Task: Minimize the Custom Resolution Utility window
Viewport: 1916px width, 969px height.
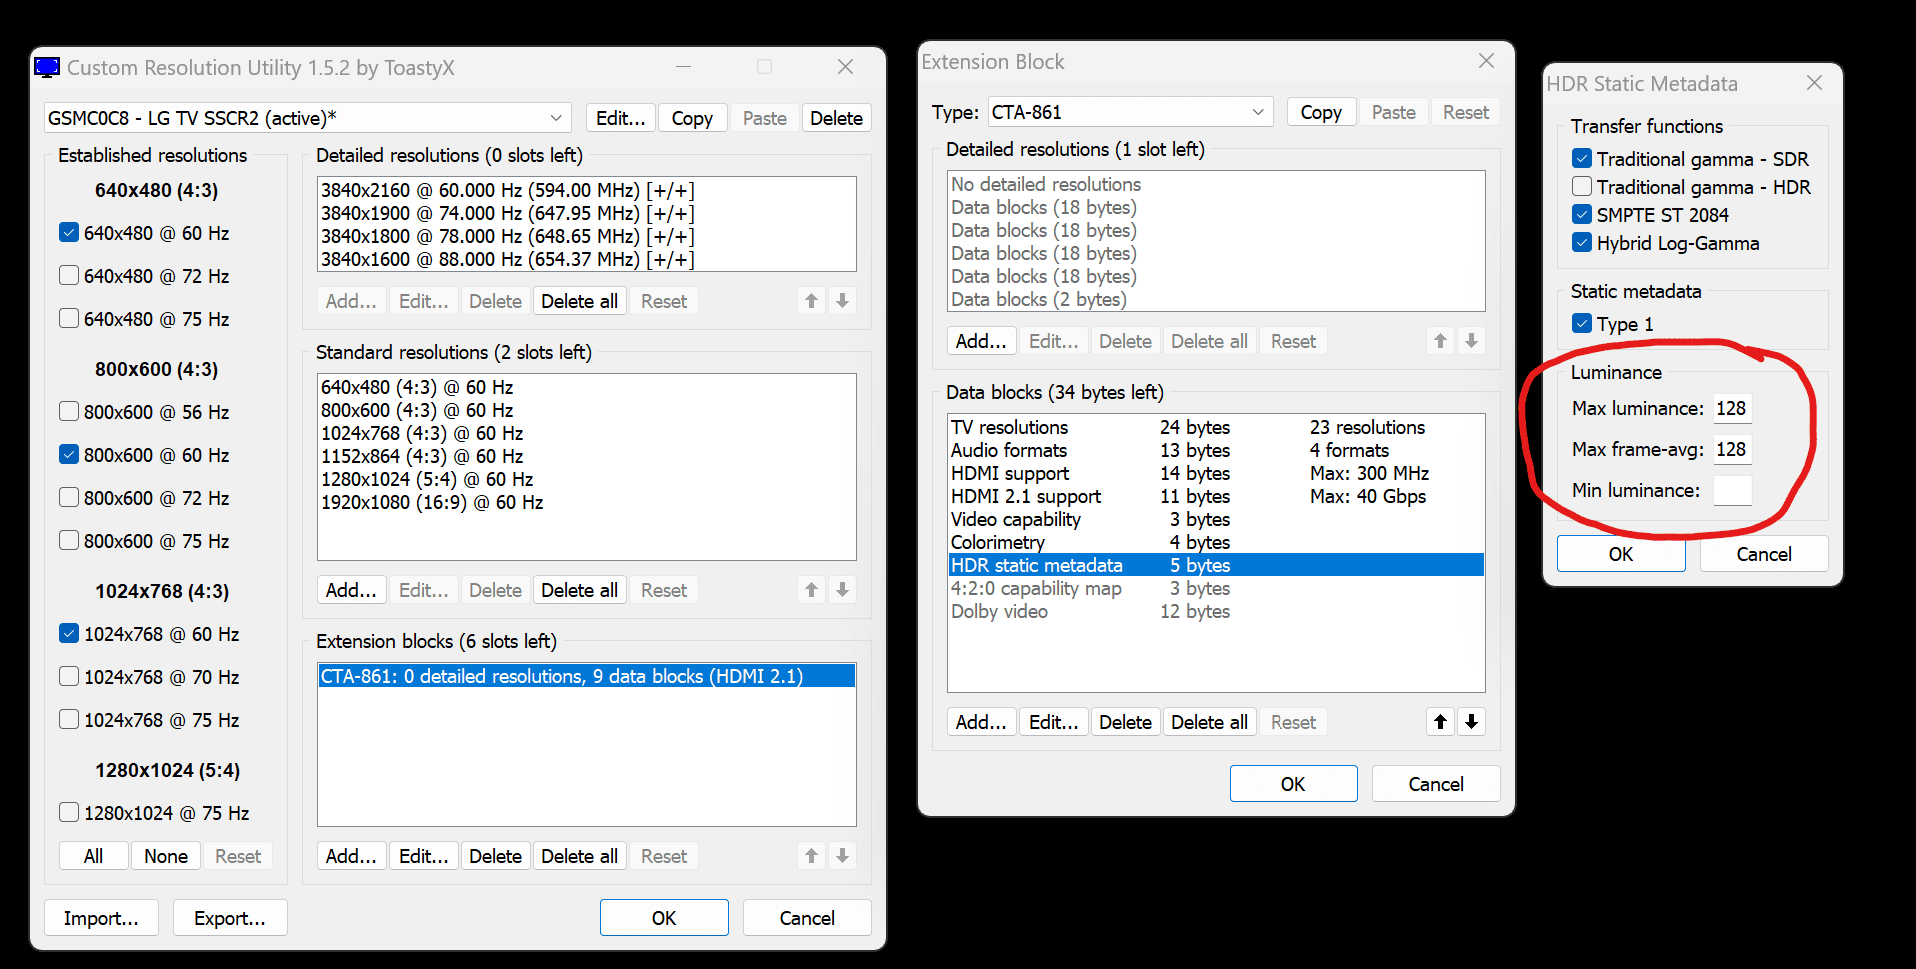Action: pyautogui.click(x=684, y=67)
